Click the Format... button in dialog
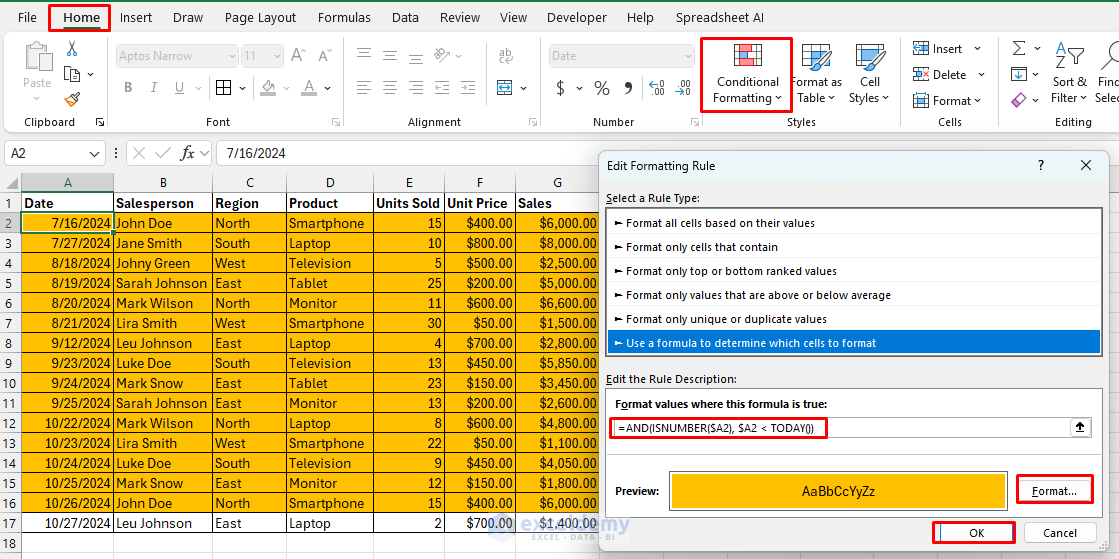Viewport: 1119px width, 559px height. coord(1054,491)
